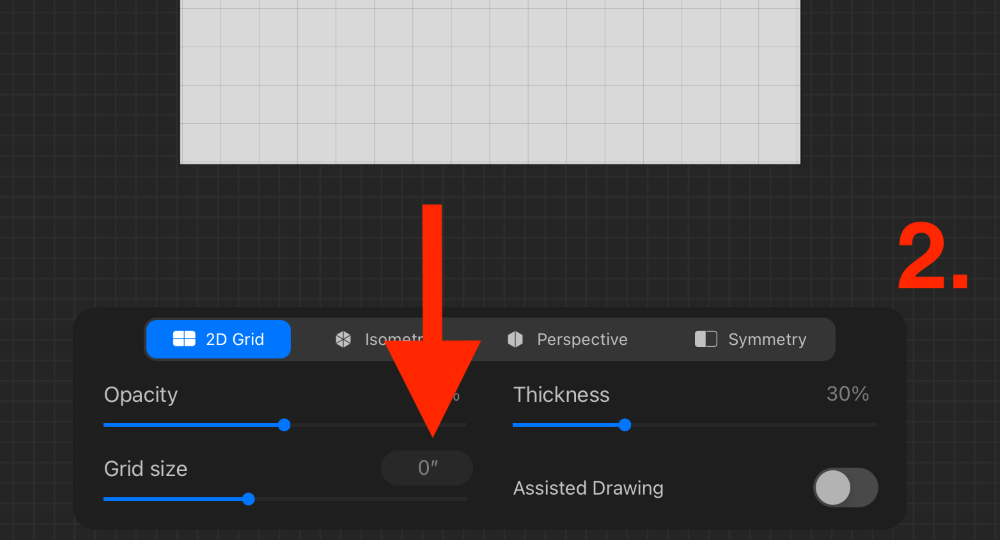Enable the Assisted Drawing switch
The height and width of the screenshot is (540, 1000).
[x=845, y=488]
